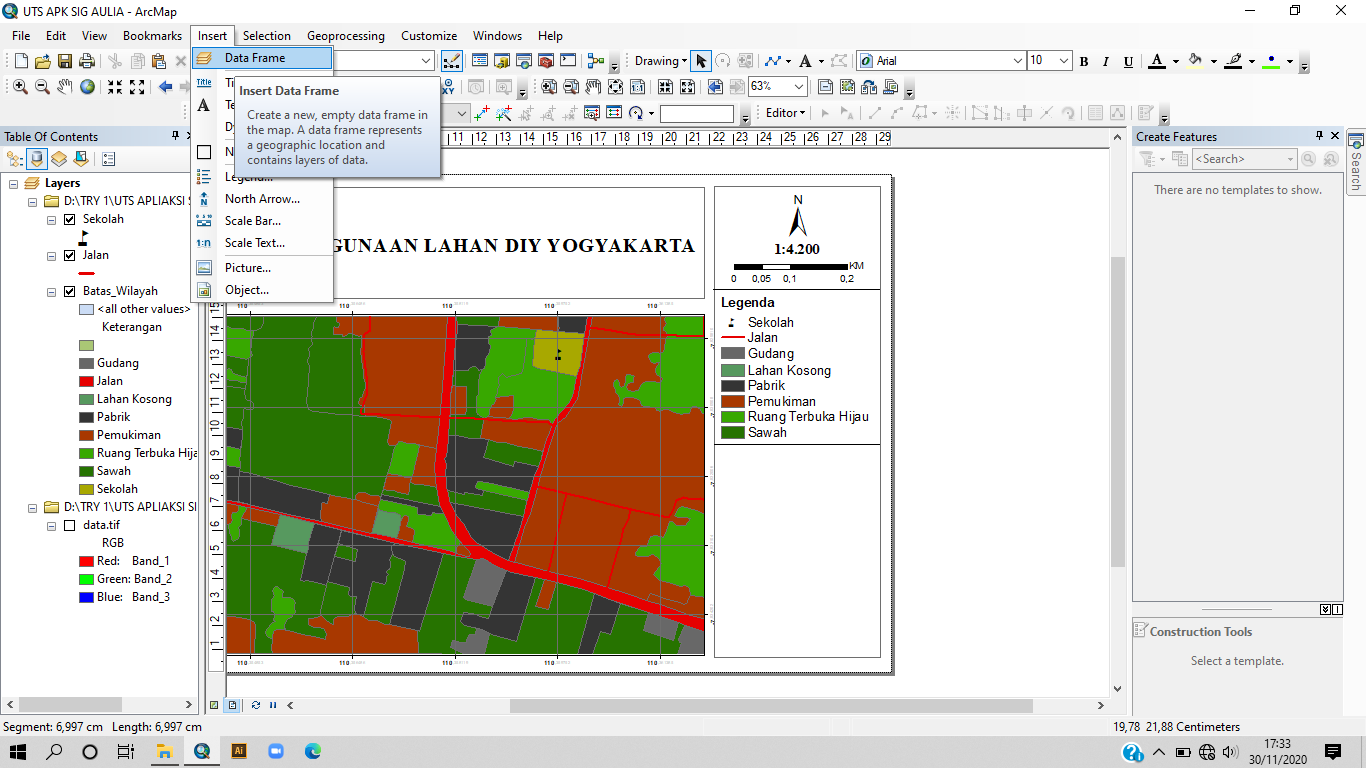Click the red Jalan line symbol swatch

tap(87, 273)
